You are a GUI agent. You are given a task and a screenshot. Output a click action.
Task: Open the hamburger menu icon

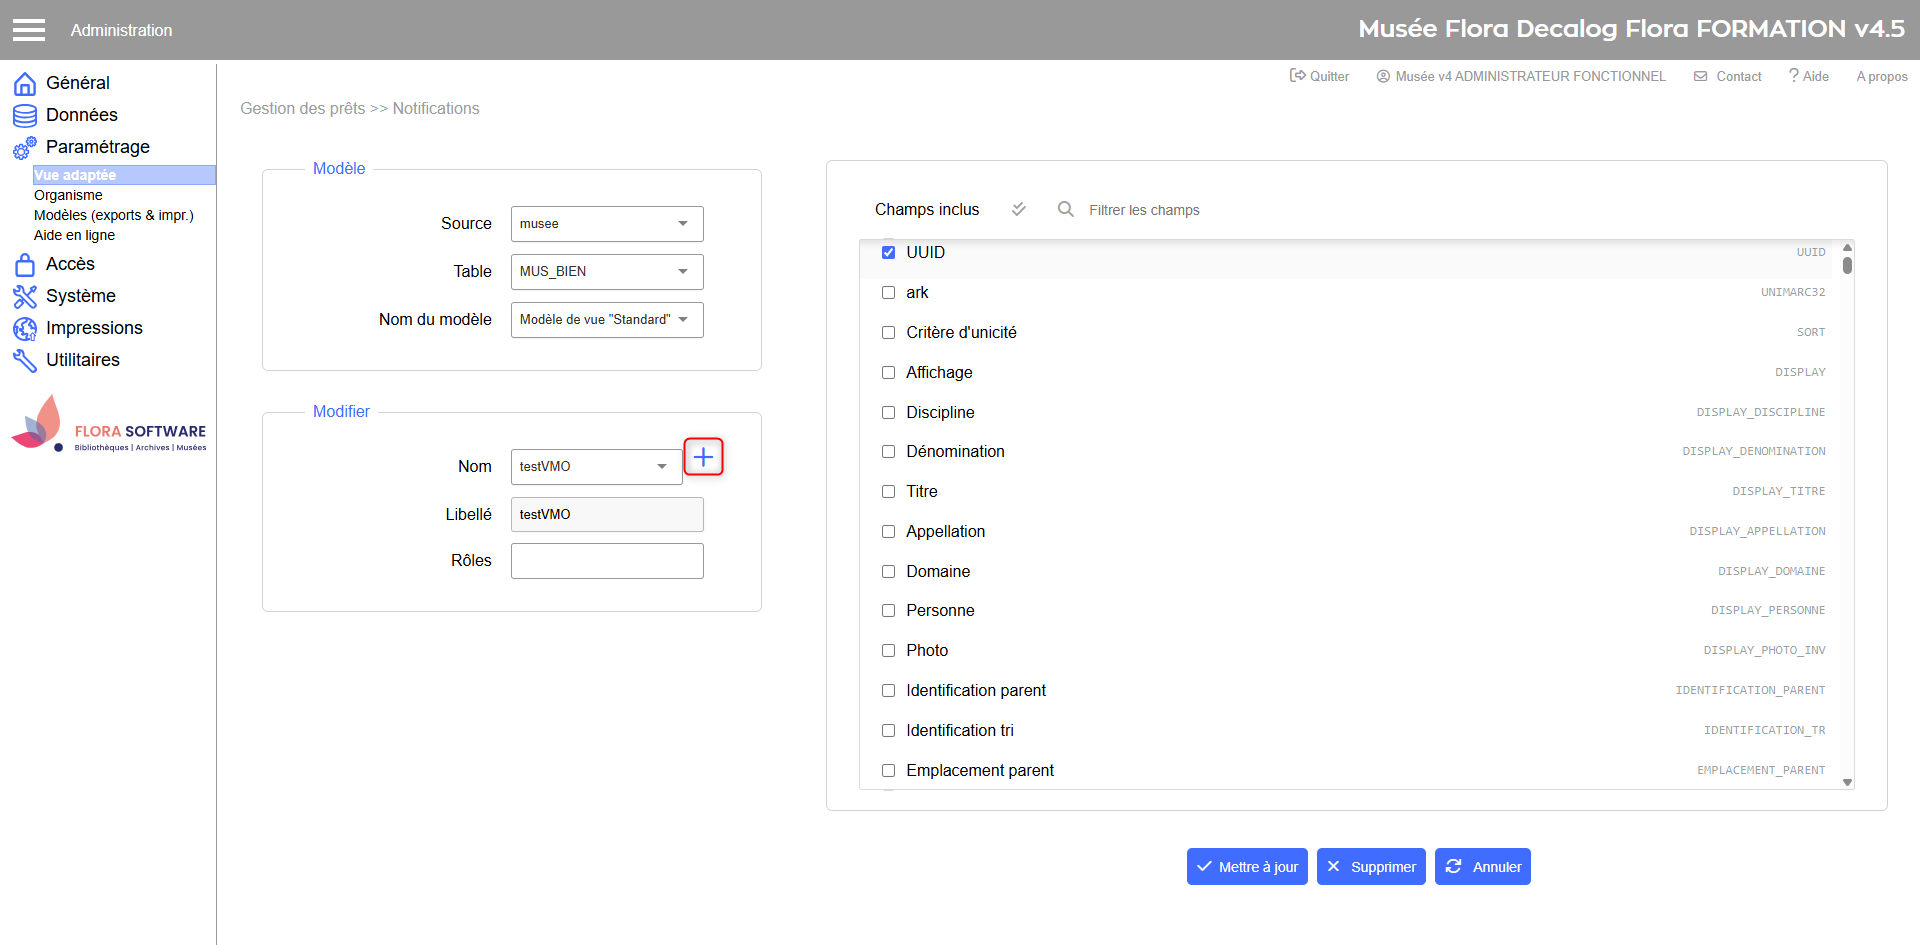[x=29, y=30]
